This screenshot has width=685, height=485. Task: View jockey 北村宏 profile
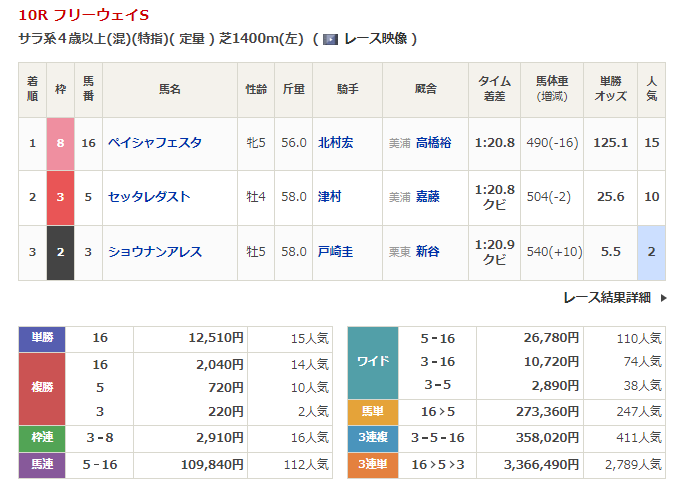pos(335,143)
